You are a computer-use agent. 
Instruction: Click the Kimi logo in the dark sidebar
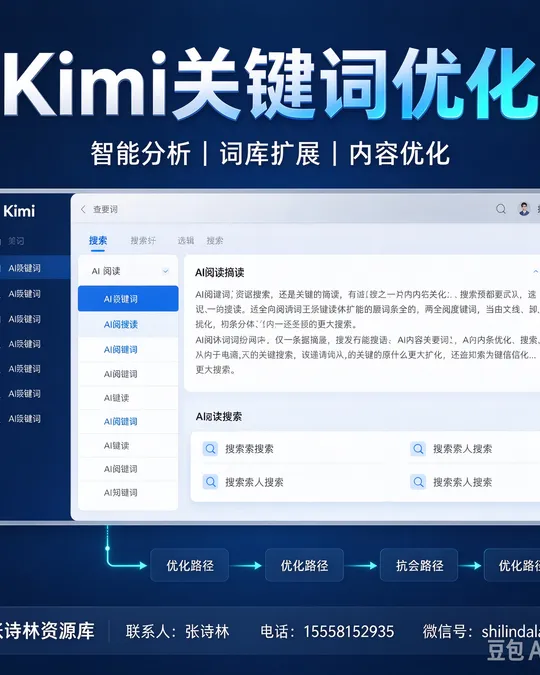click(x=19, y=211)
